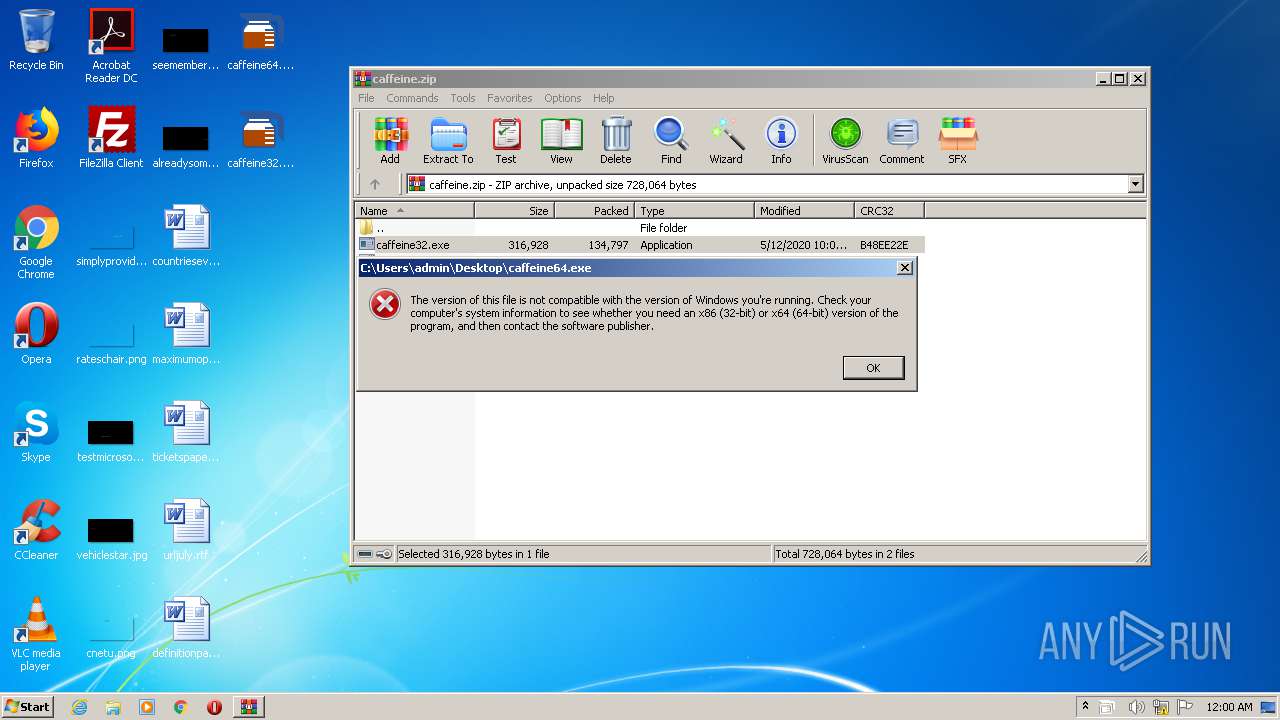Click the taskbar clock showing 12:00 AM

(x=1229, y=707)
